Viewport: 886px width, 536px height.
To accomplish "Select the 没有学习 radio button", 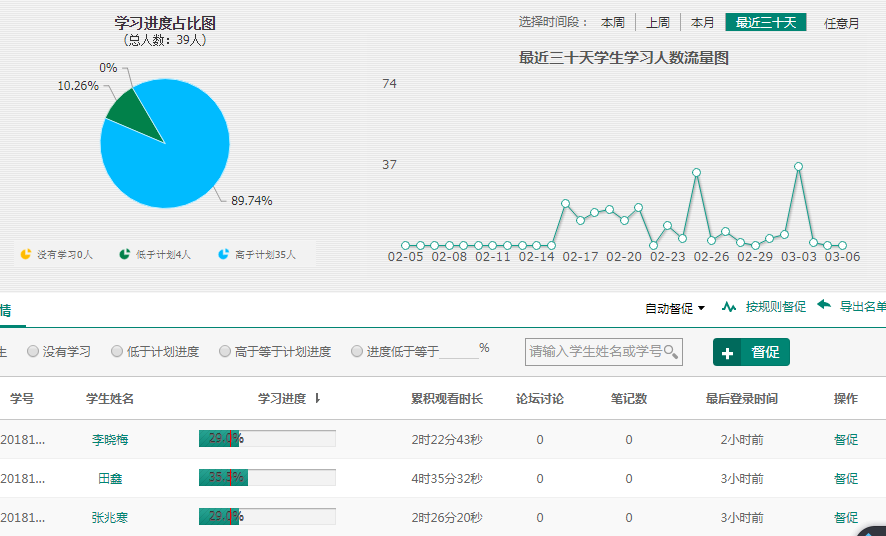I will pos(33,352).
